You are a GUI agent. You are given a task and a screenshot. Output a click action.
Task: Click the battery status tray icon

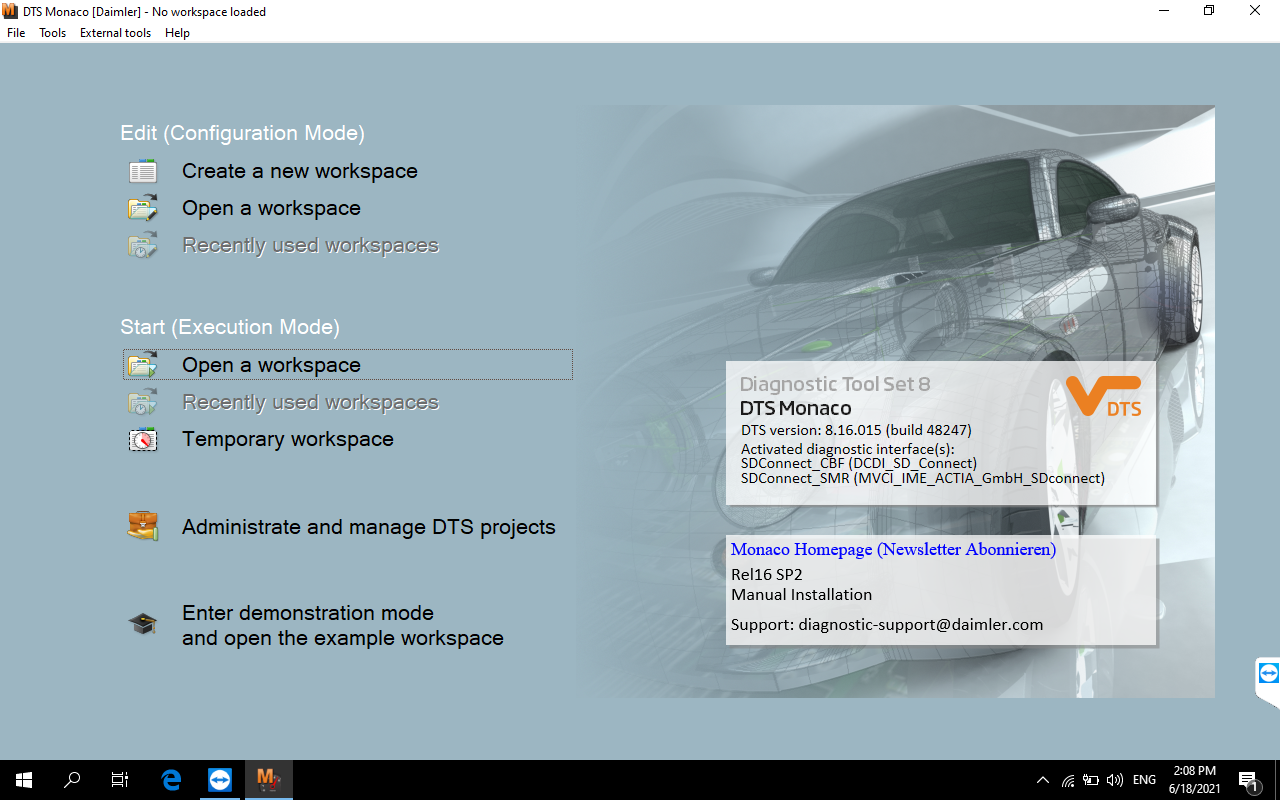coord(1091,780)
